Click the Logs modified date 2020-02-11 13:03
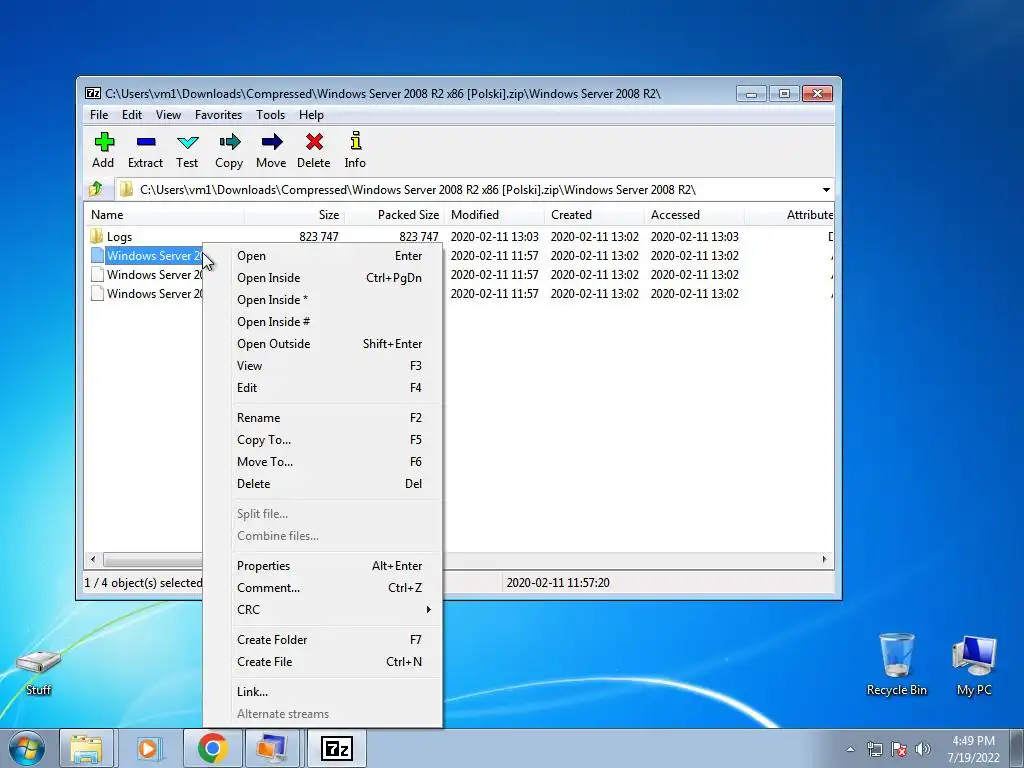1024x768 pixels. (x=494, y=236)
